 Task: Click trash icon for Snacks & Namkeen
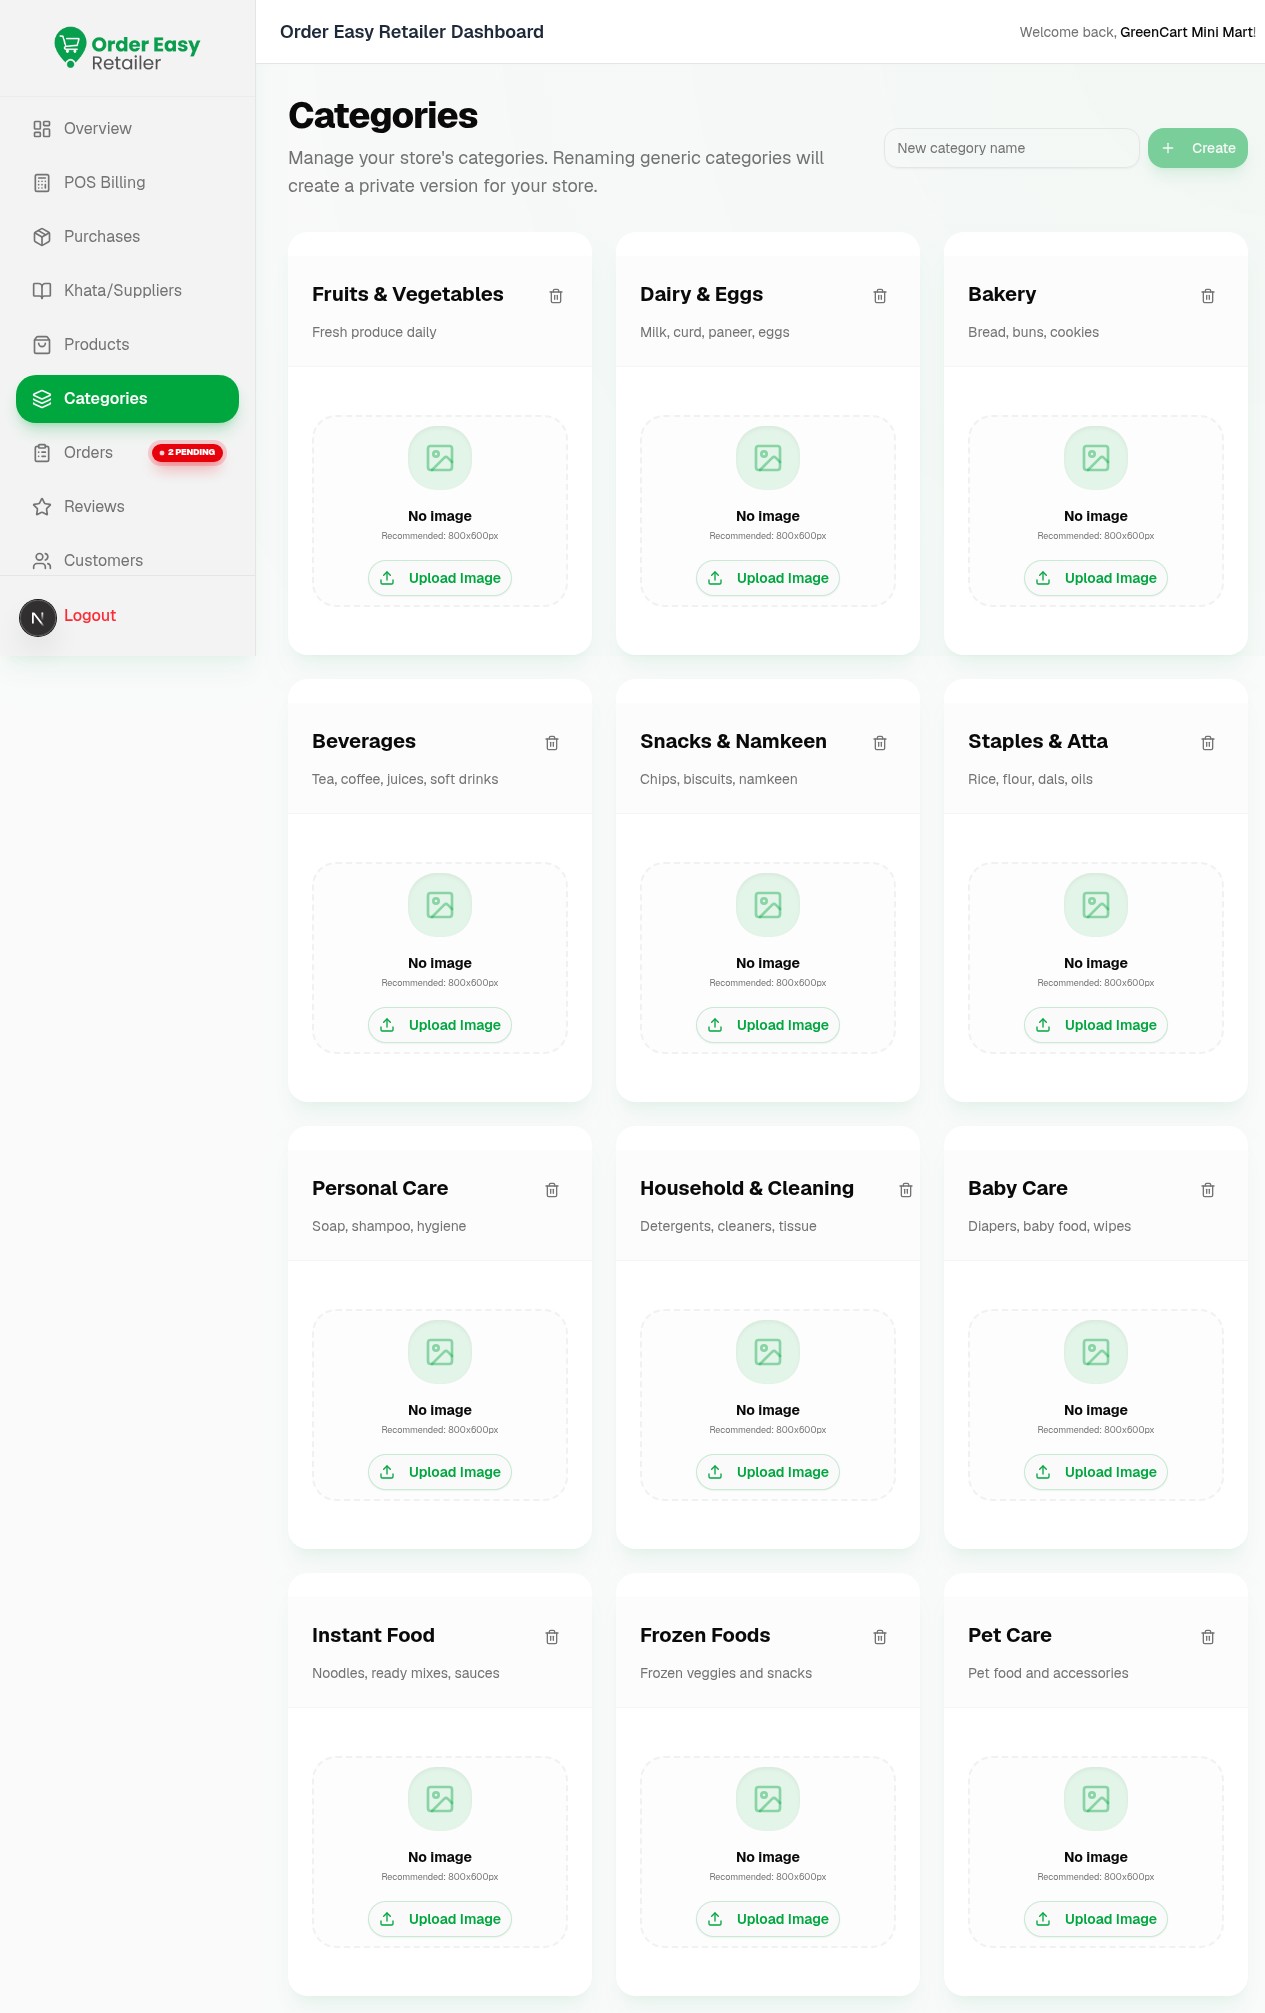click(880, 743)
